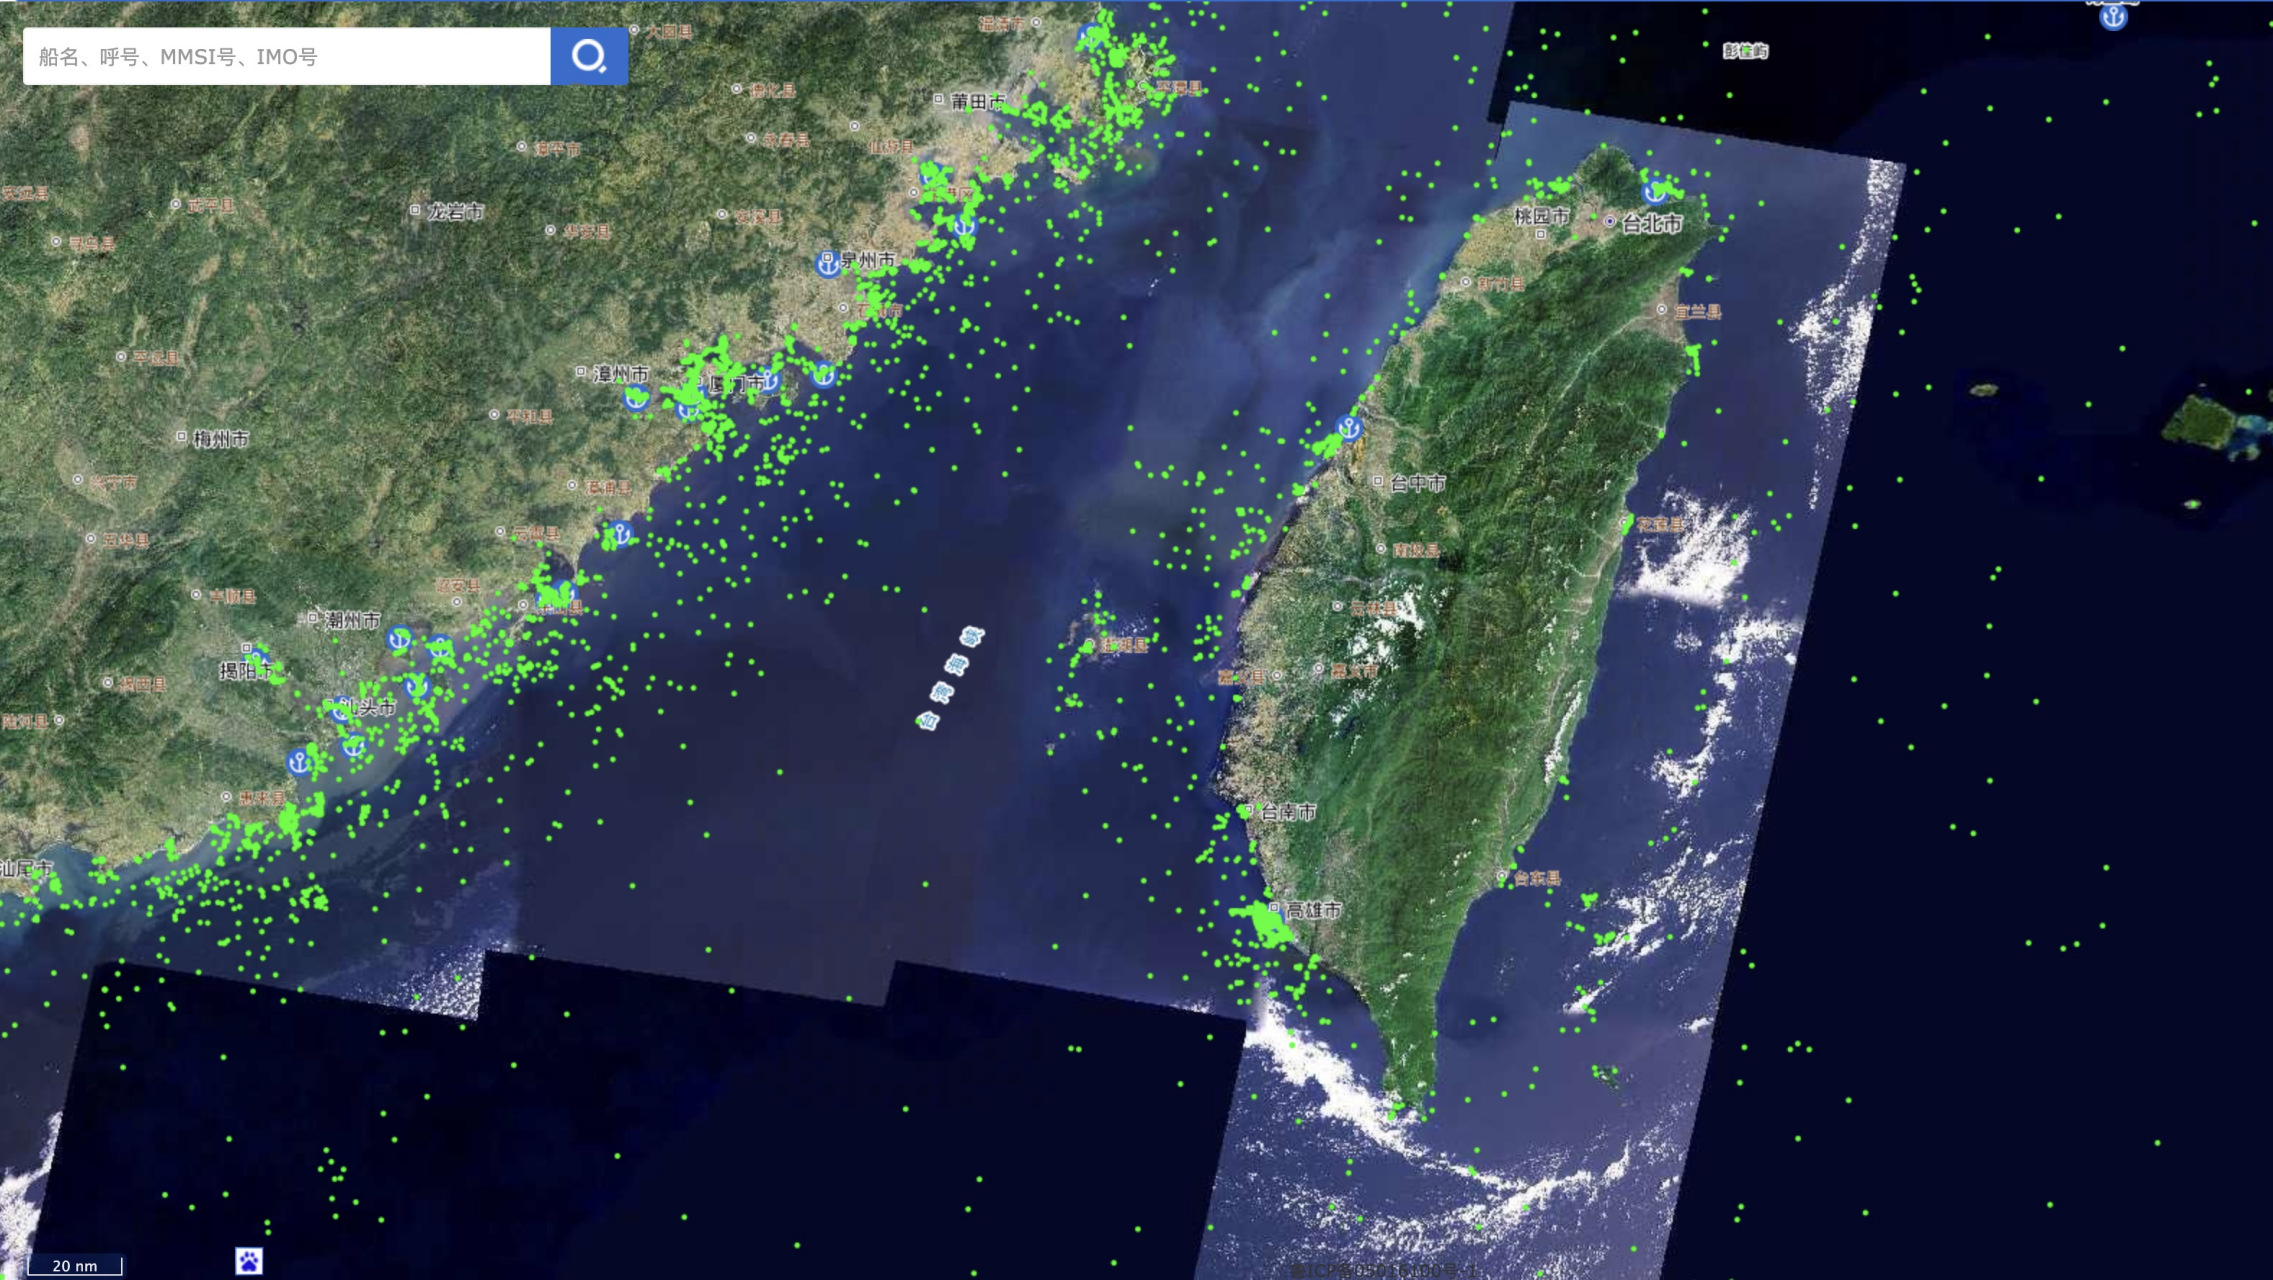Click anchor icon immediately right of 厦门市 label
Image resolution: width=2273 pixels, height=1280 pixels.
click(x=768, y=380)
